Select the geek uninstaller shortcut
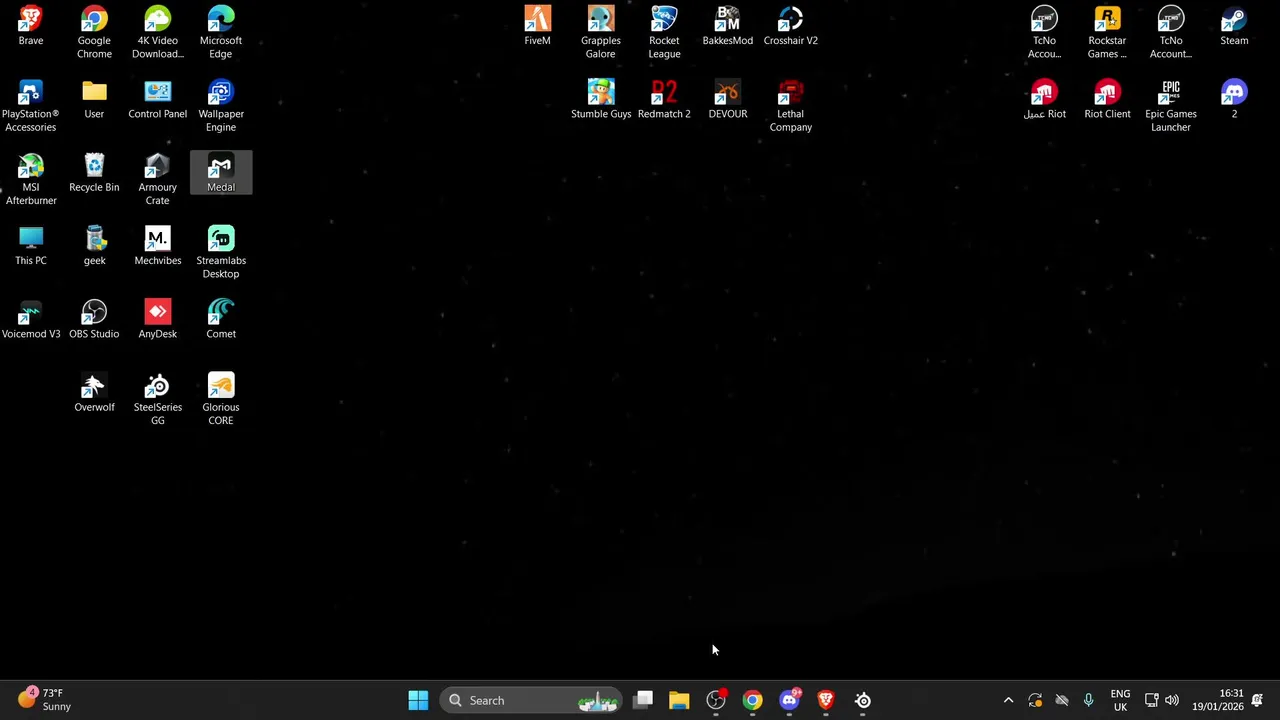Screen dimensions: 1280x720 click(x=94, y=246)
